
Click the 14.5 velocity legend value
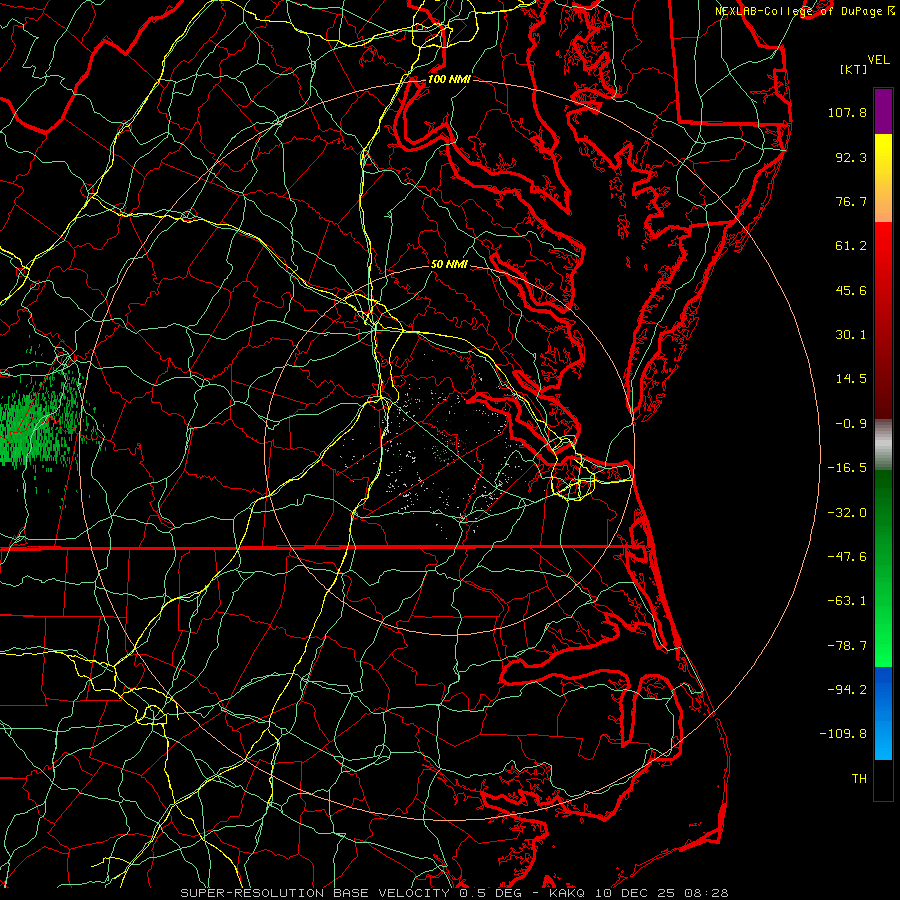[x=851, y=379]
